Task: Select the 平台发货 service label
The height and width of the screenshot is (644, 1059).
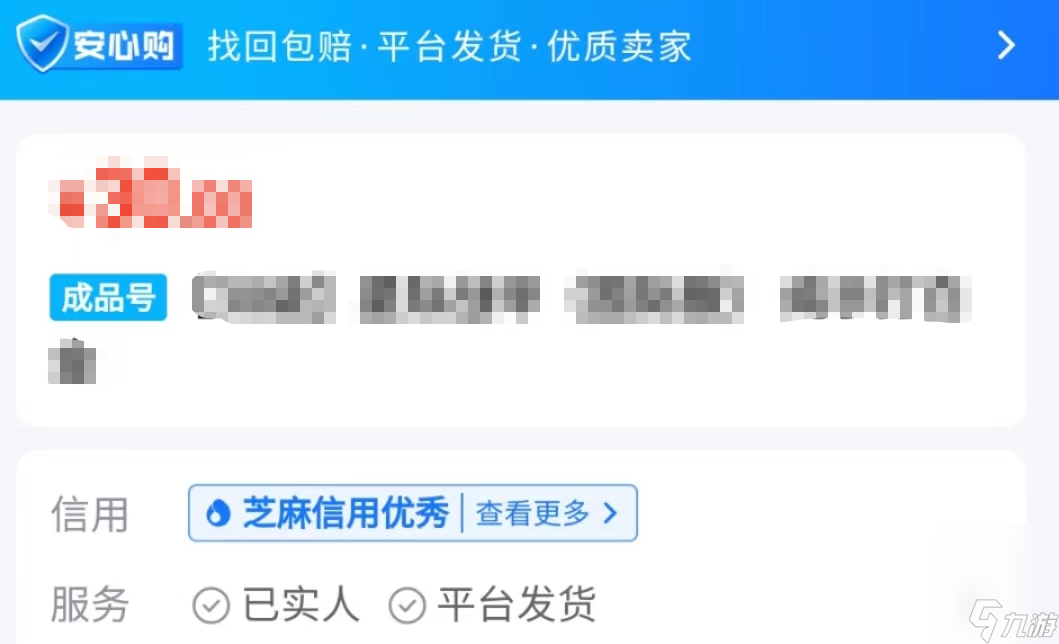Action: coord(517,604)
